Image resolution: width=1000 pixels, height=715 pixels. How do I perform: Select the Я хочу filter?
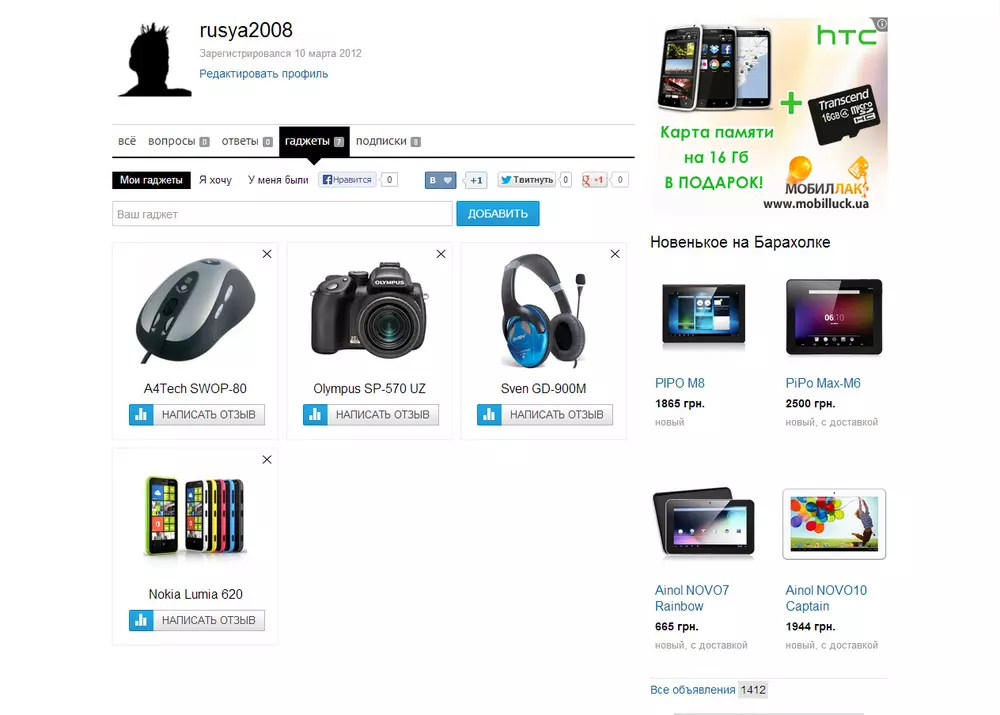216,180
